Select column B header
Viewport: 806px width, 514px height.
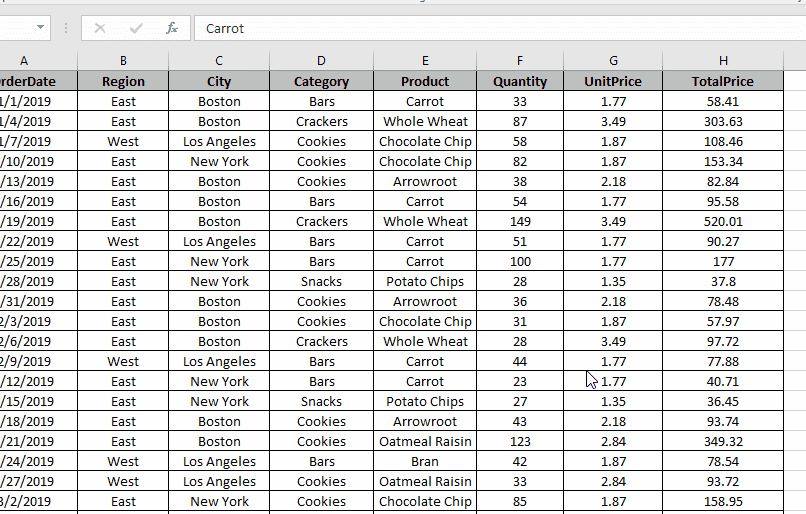(x=123, y=61)
